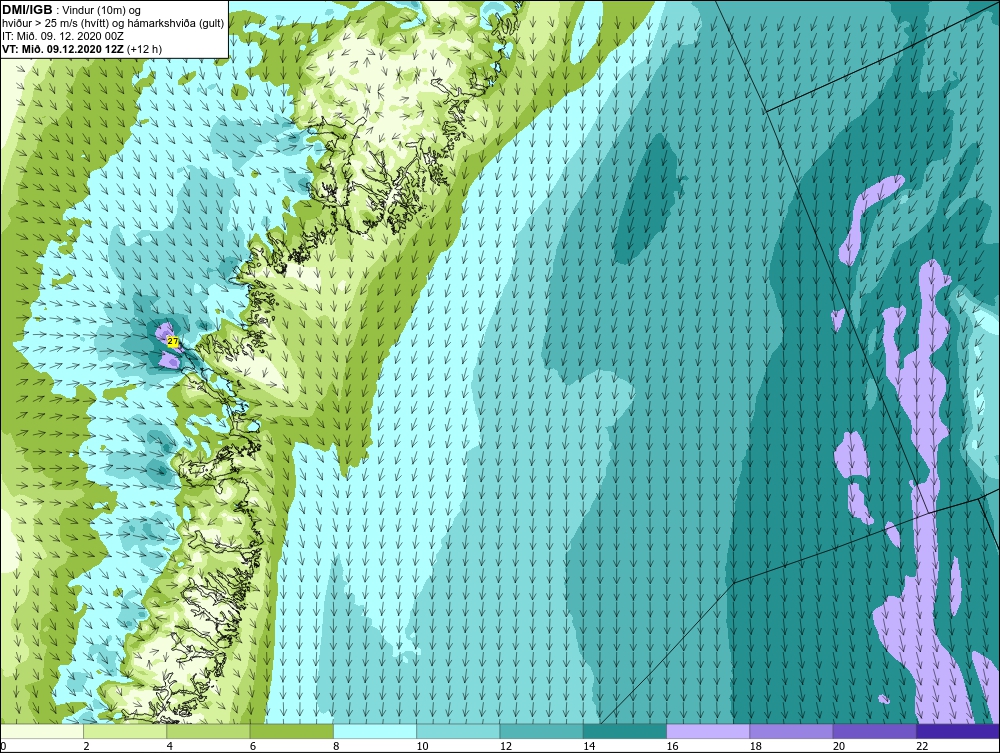Click the legend value '22'

tap(922, 746)
